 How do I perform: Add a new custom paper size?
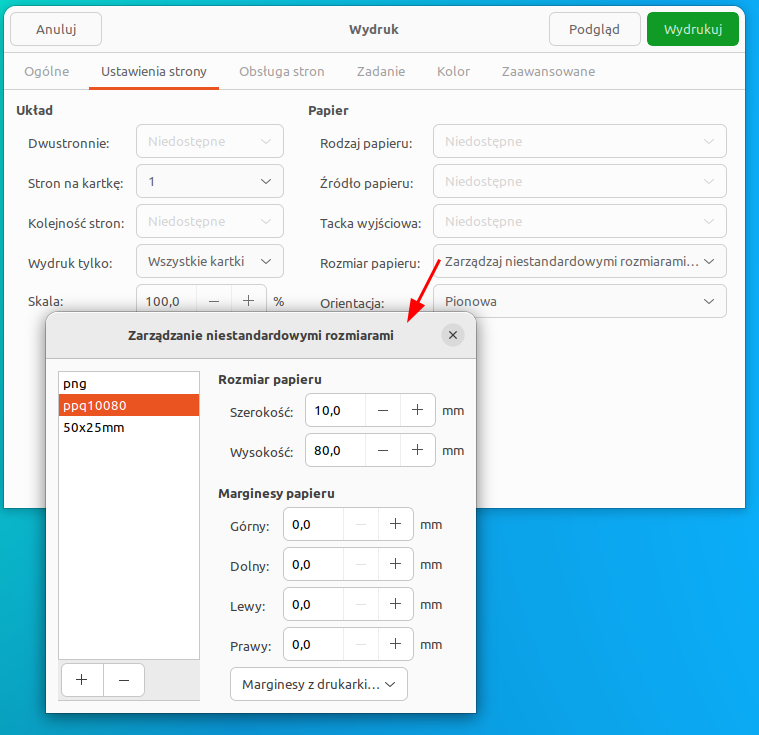pyautogui.click(x=82, y=680)
